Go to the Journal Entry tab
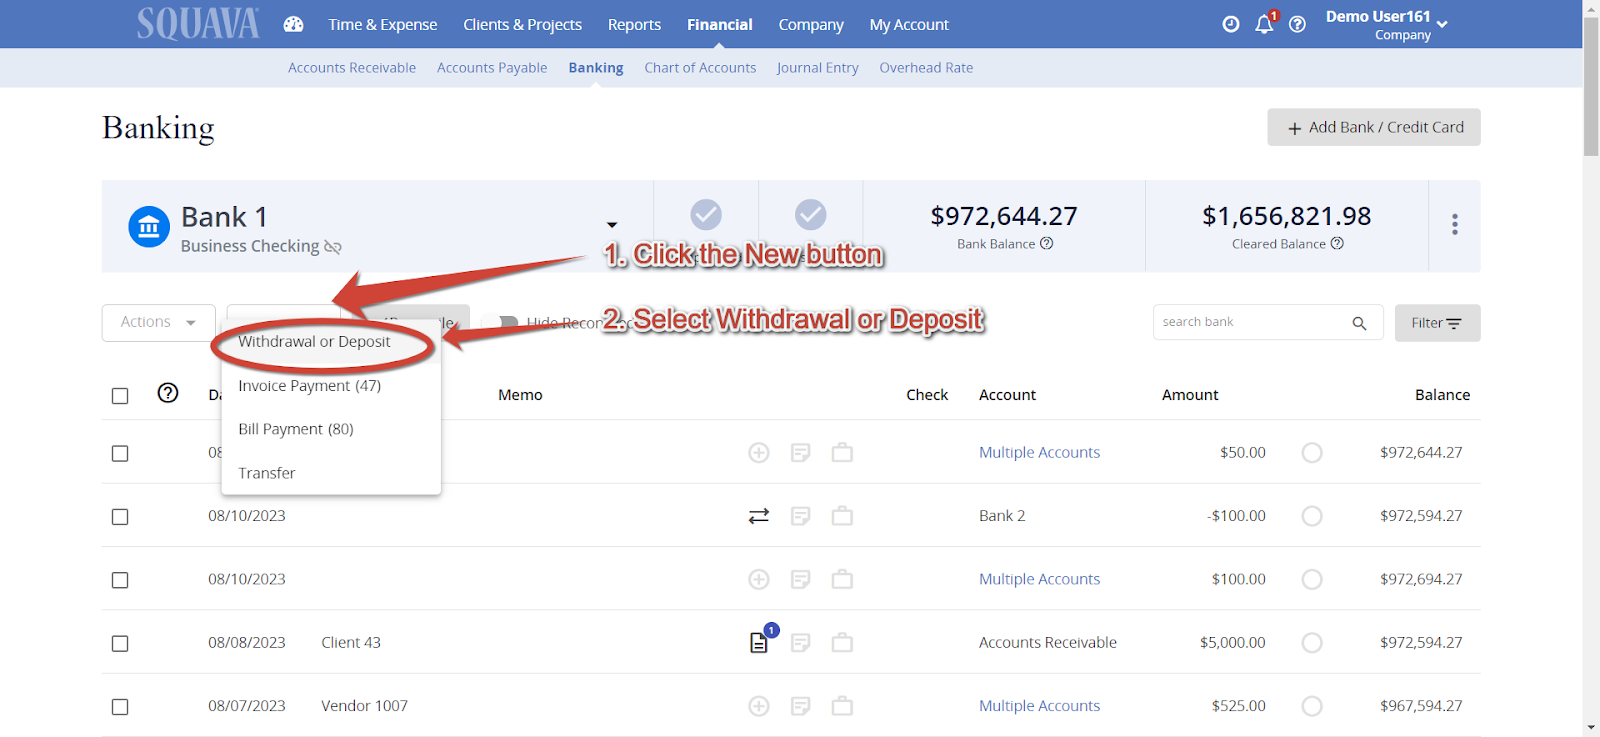The image size is (1600, 737). pos(818,68)
